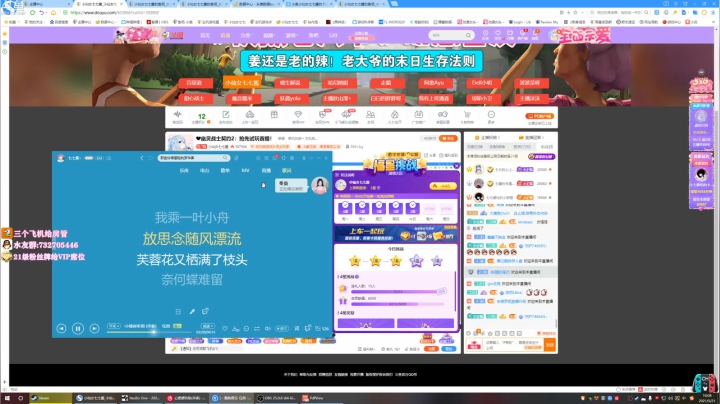Open the 520 nav item
720x404 pixels.
333,35
